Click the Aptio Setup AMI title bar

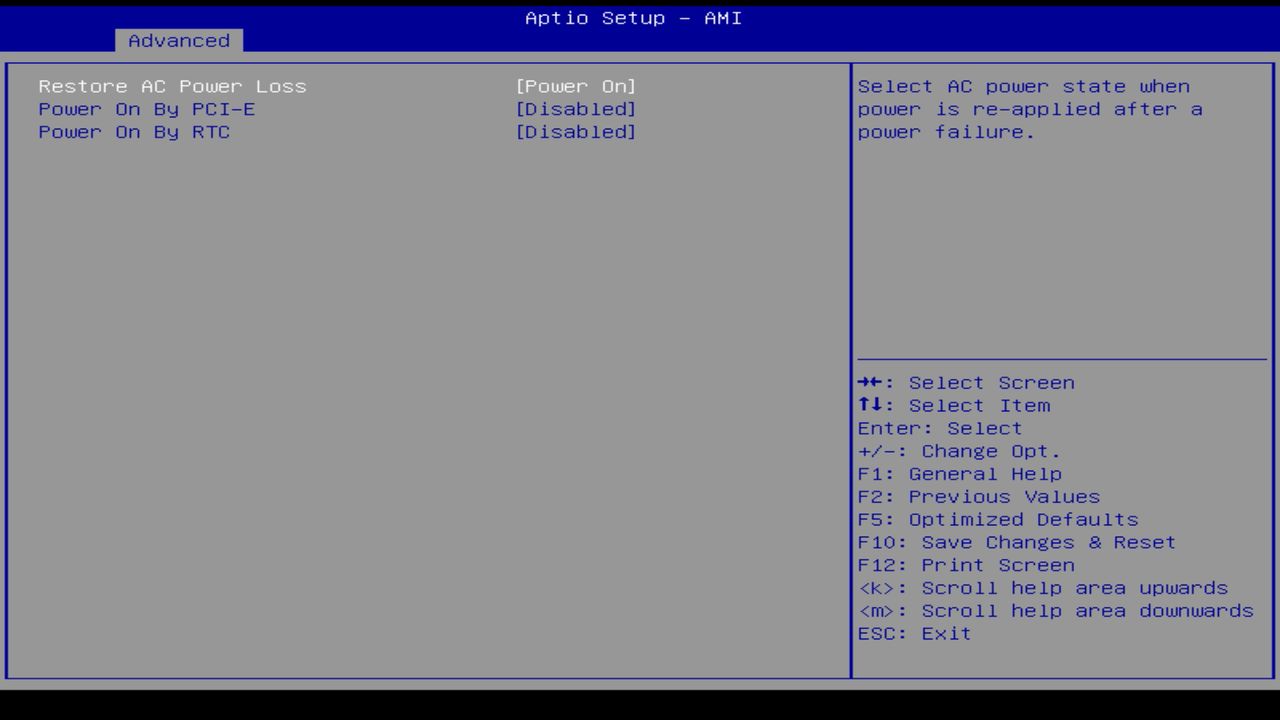coord(632,18)
